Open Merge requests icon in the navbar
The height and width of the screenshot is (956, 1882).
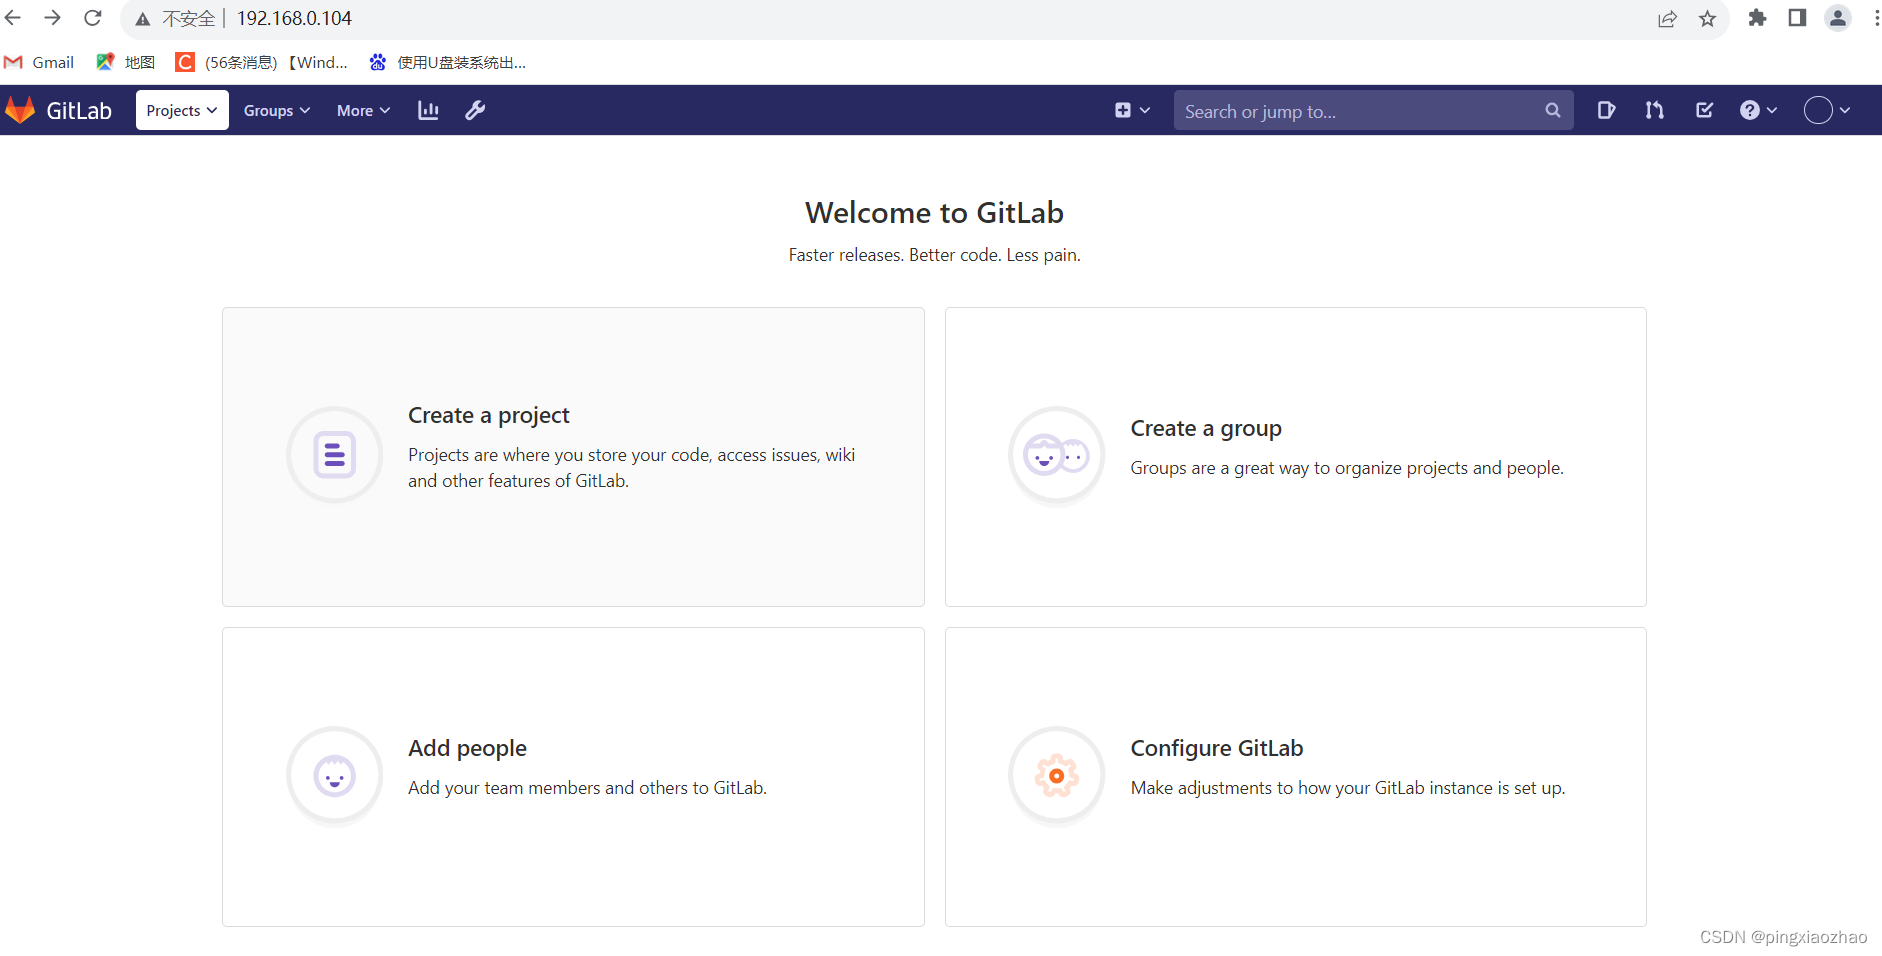1655,110
